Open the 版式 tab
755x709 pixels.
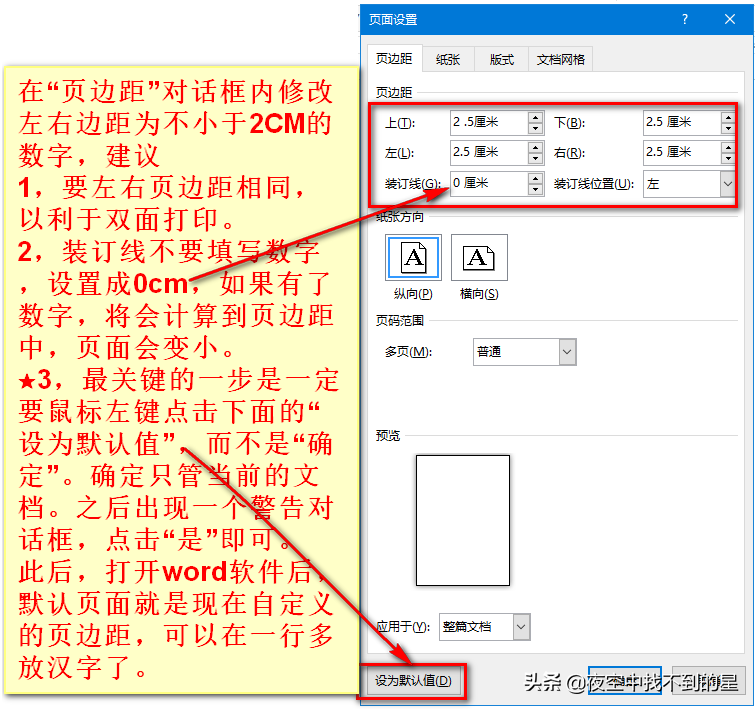(x=502, y=60)
